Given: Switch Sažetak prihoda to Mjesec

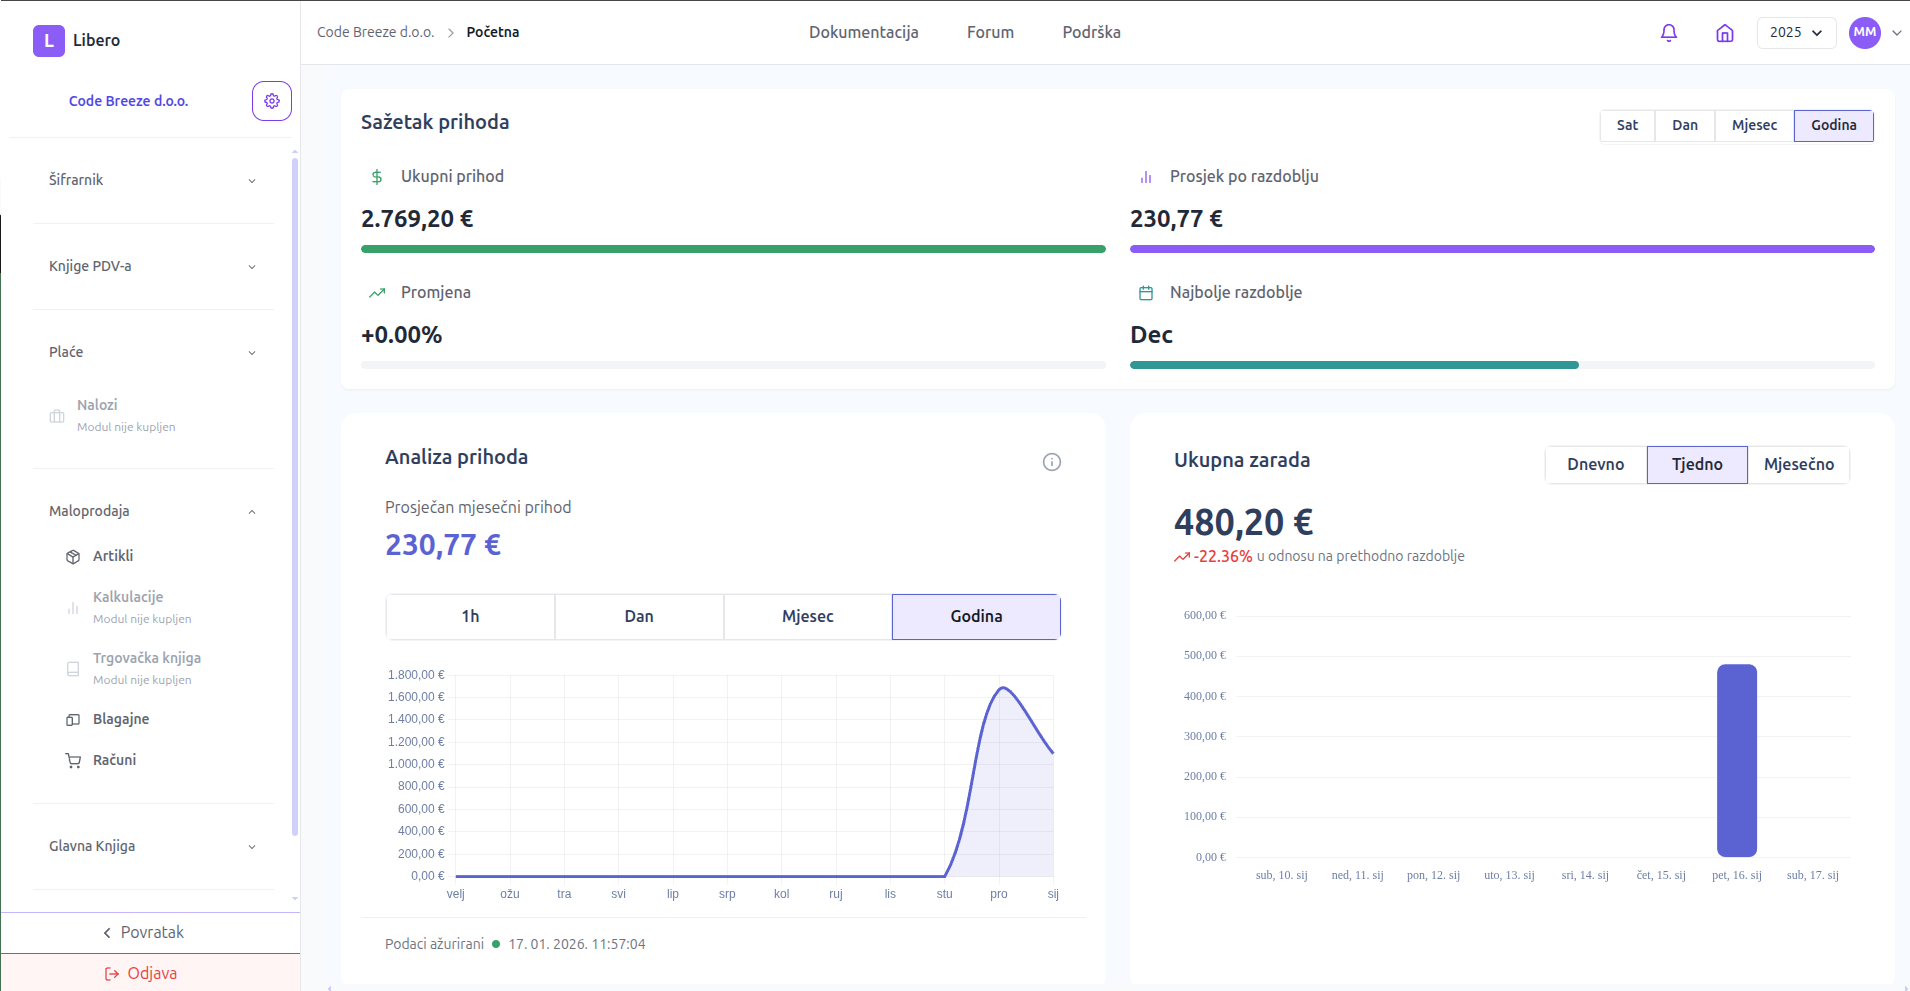Looking at the screenshot, I should coord(1754,125).
